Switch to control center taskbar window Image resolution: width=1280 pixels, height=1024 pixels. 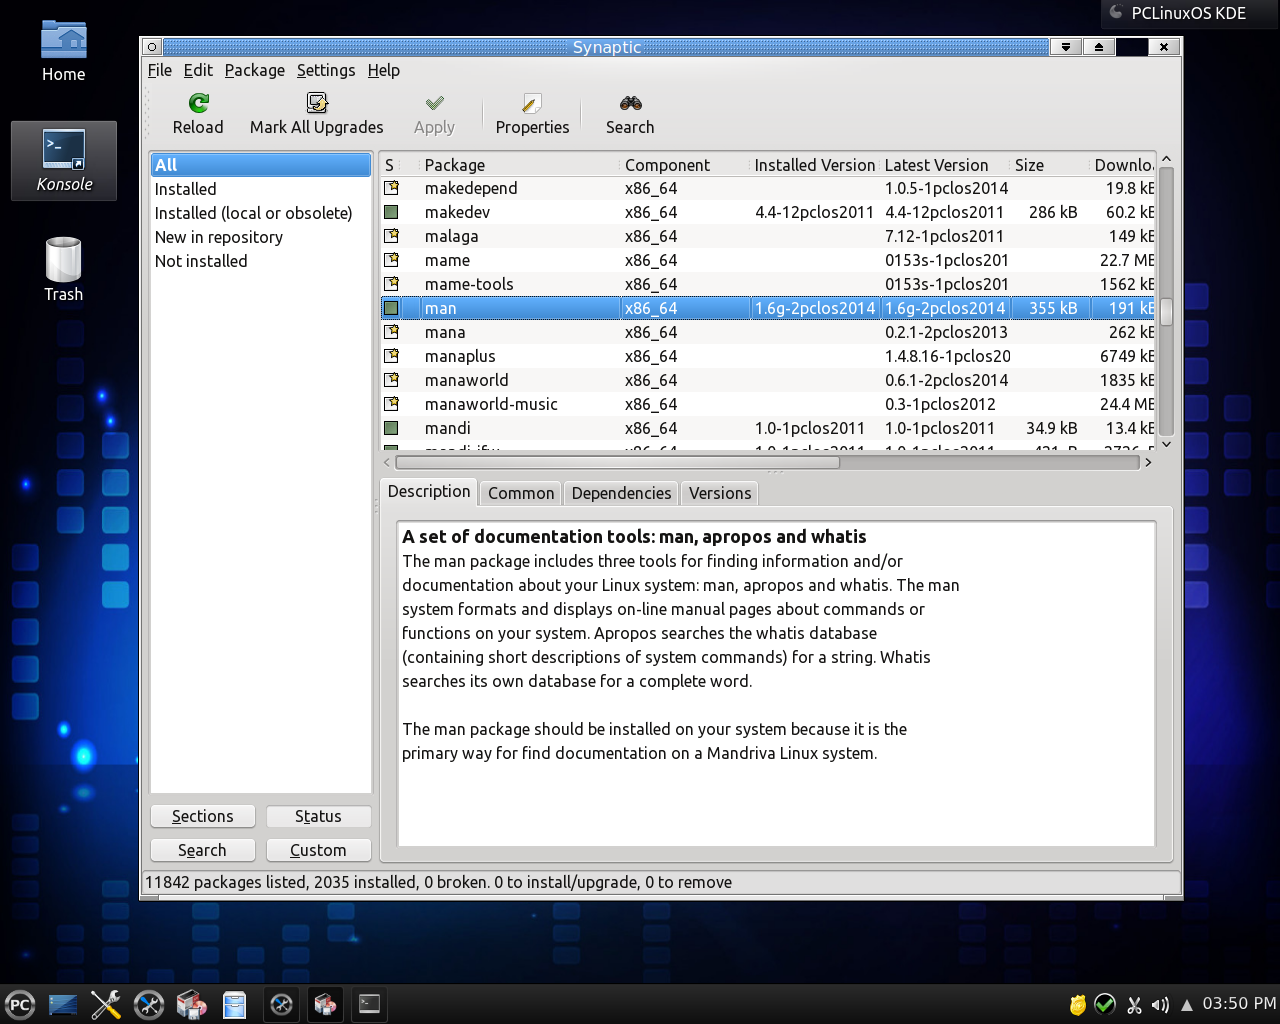point(282,1004)
